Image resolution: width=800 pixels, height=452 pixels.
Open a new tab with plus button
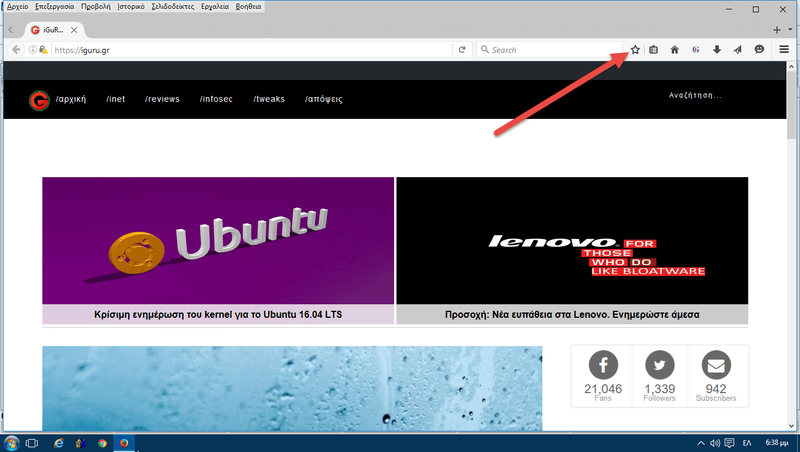point(776,30)
